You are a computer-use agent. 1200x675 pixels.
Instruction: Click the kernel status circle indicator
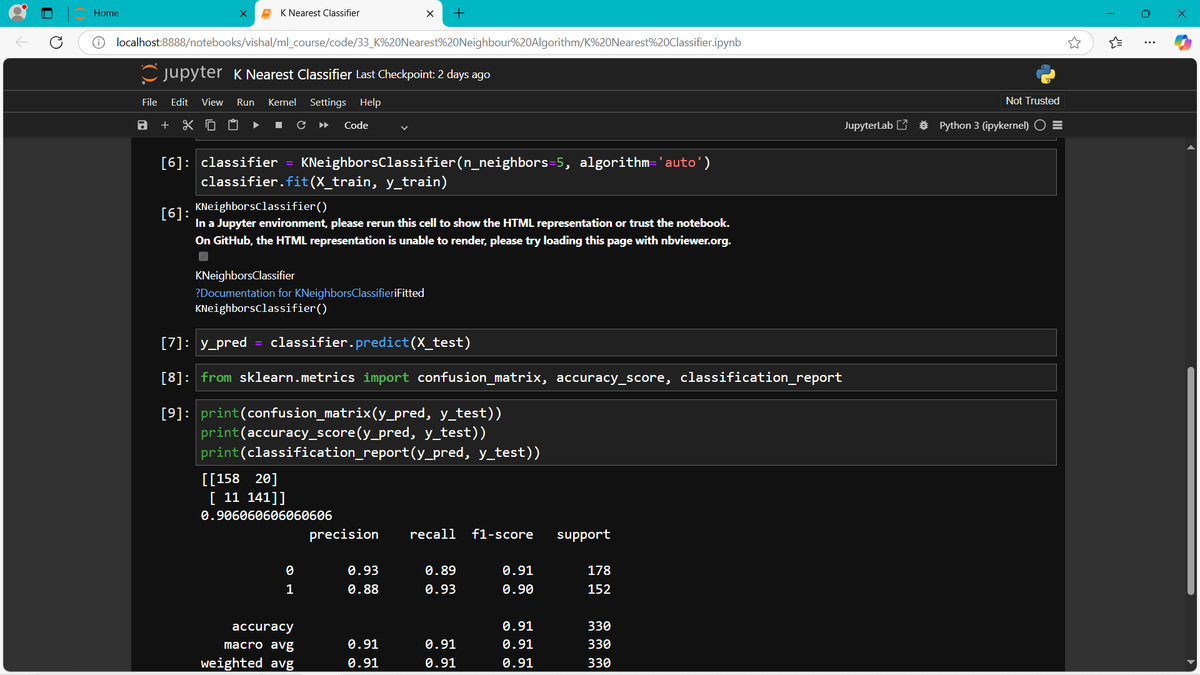coord(1041,126)
